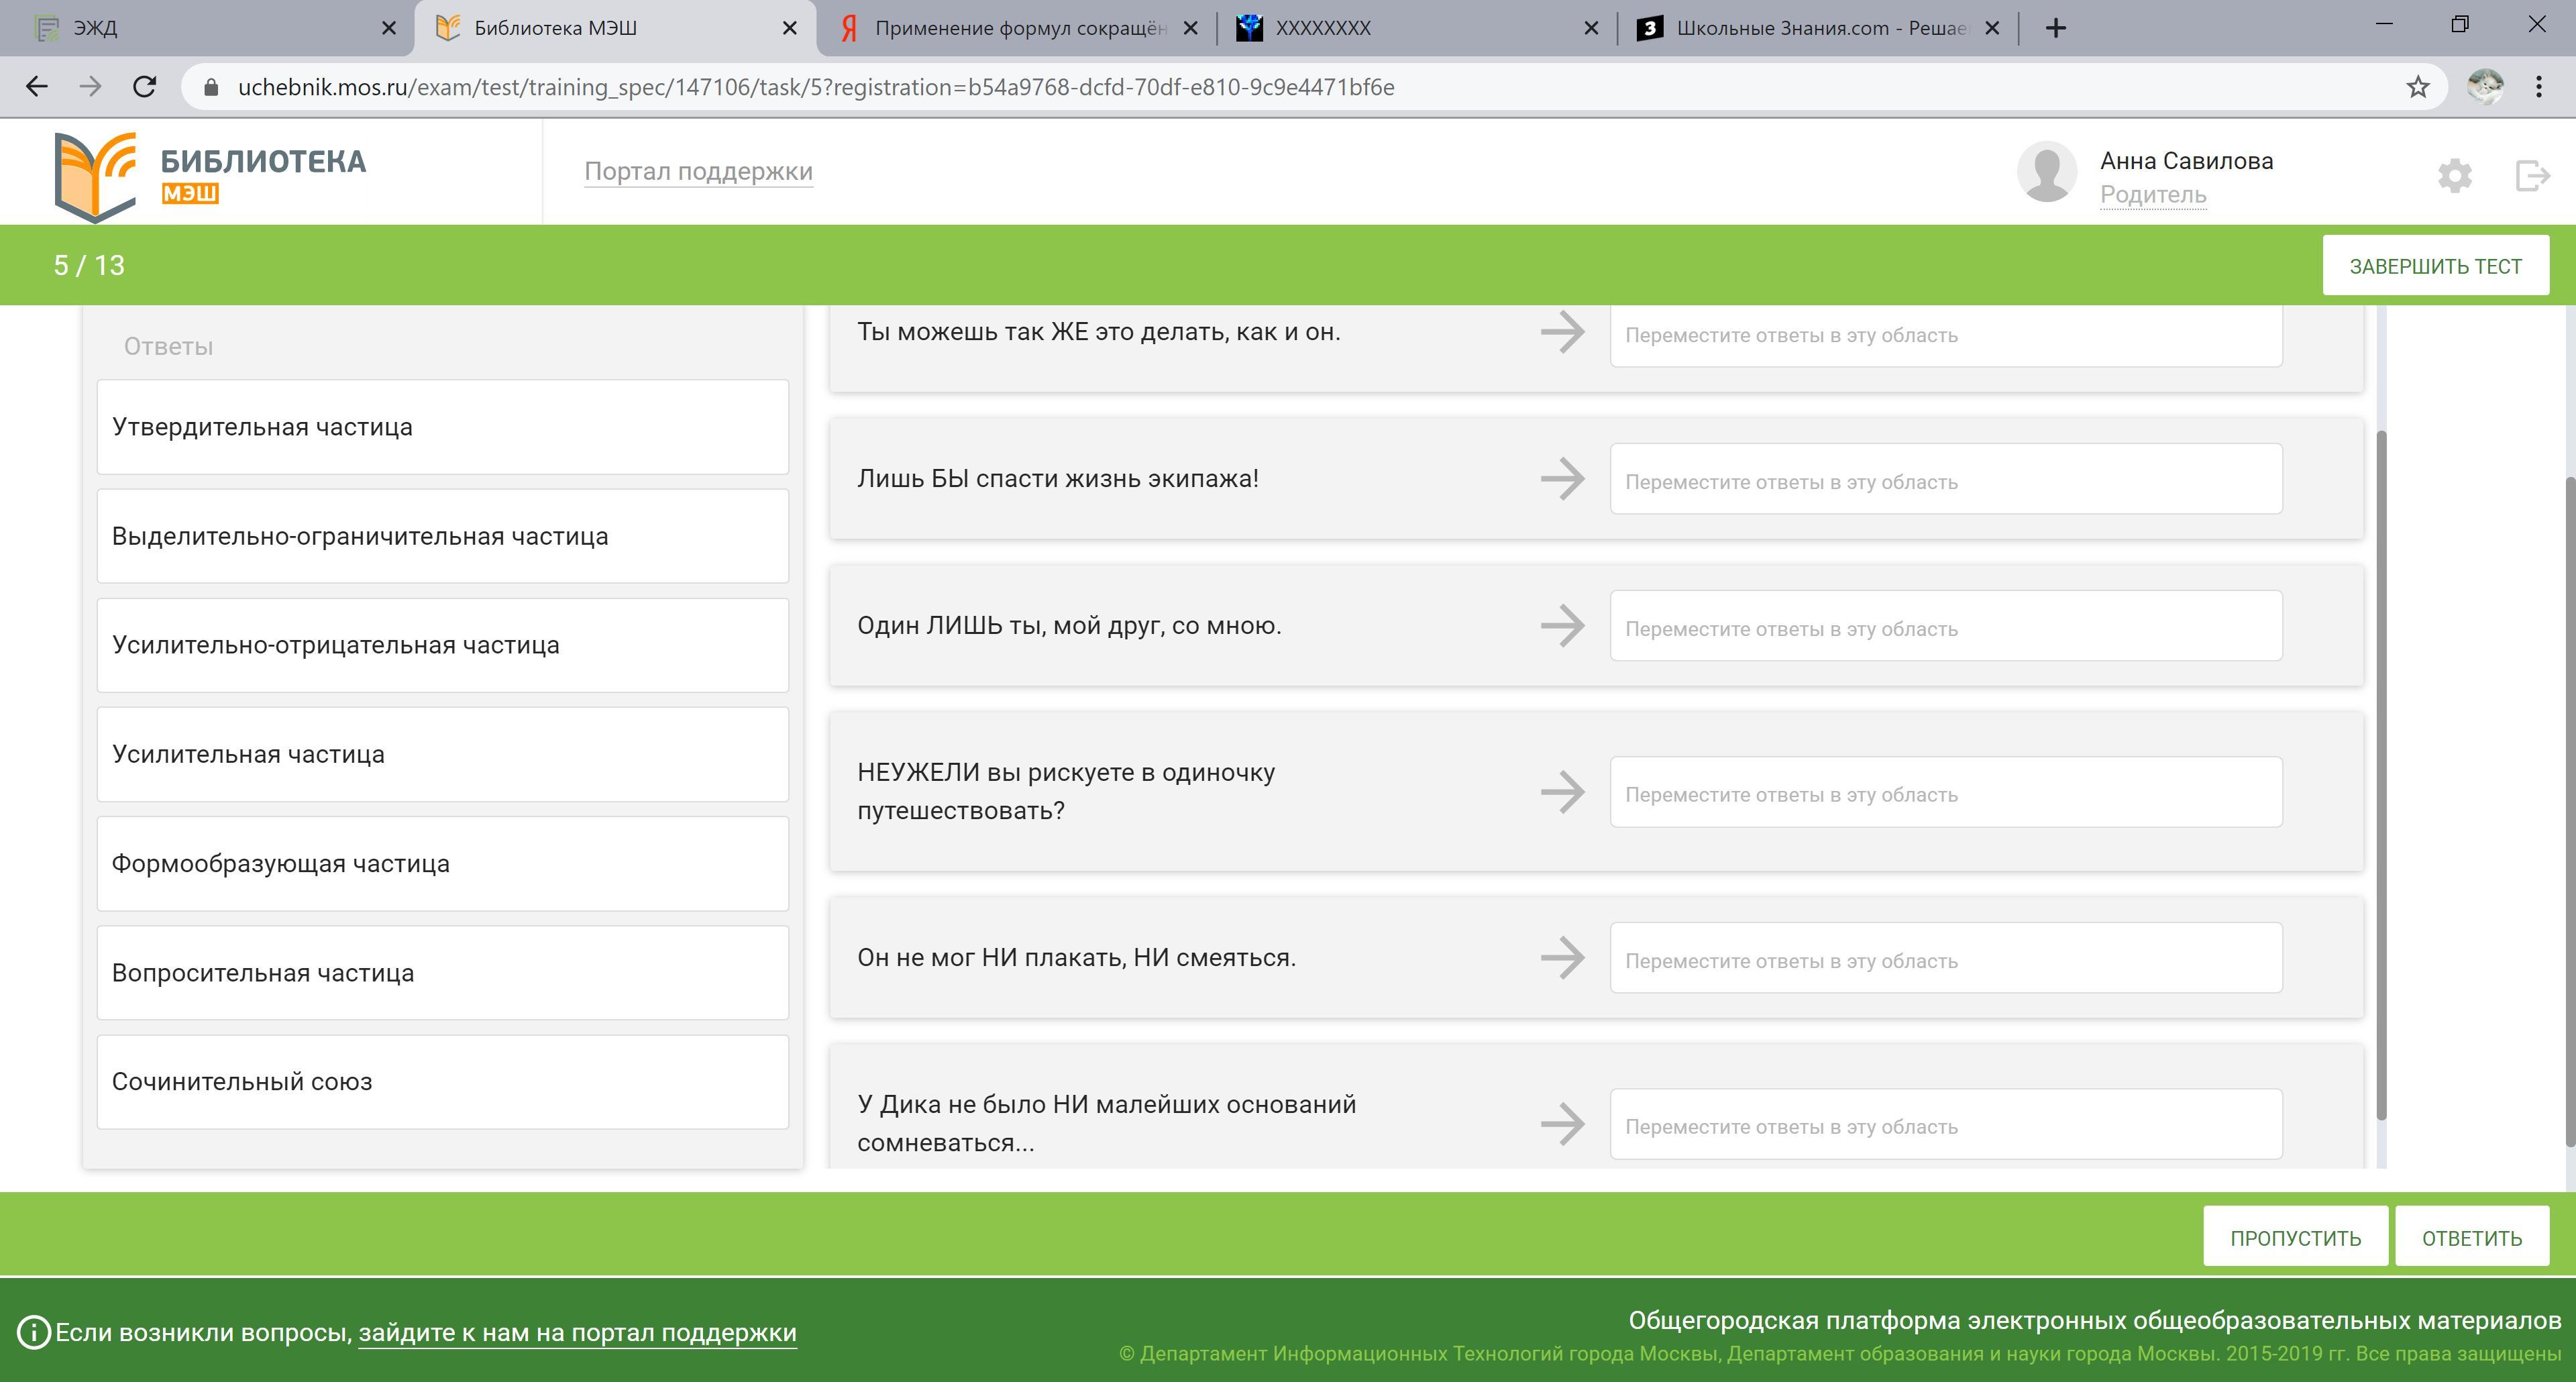
Task: Open Портал поддержки link
Action: click(698, 171)
